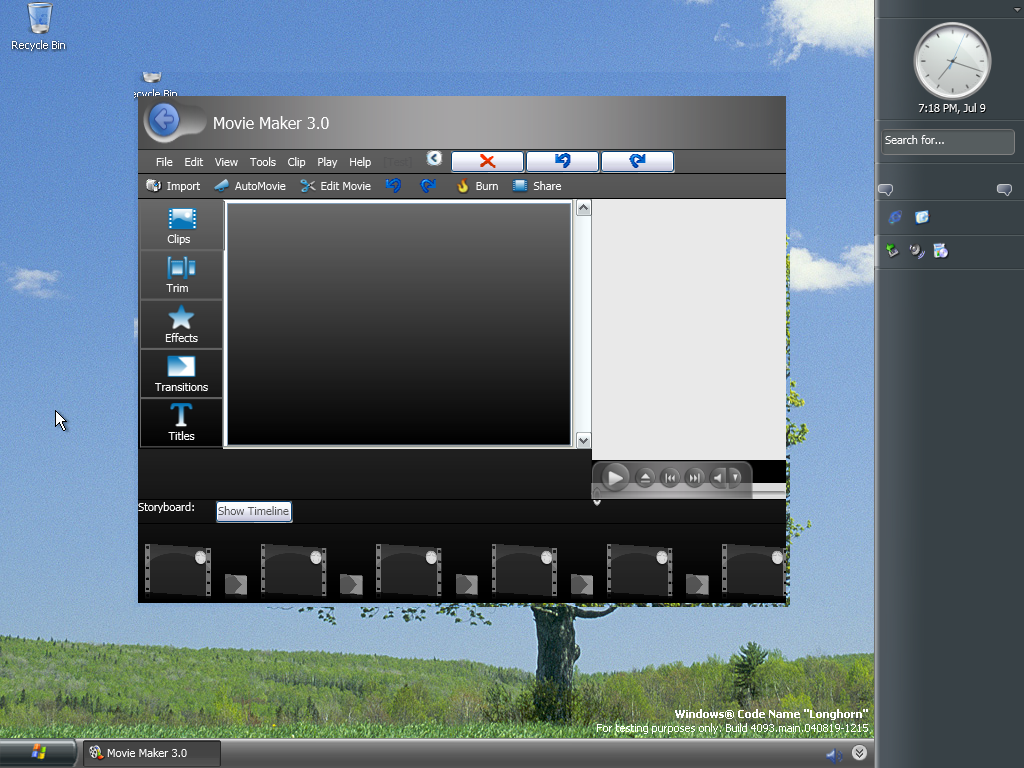Viewport: 1024px width, 768px height.
Task: Open the Transitions panel
Action: pos(181,374)
